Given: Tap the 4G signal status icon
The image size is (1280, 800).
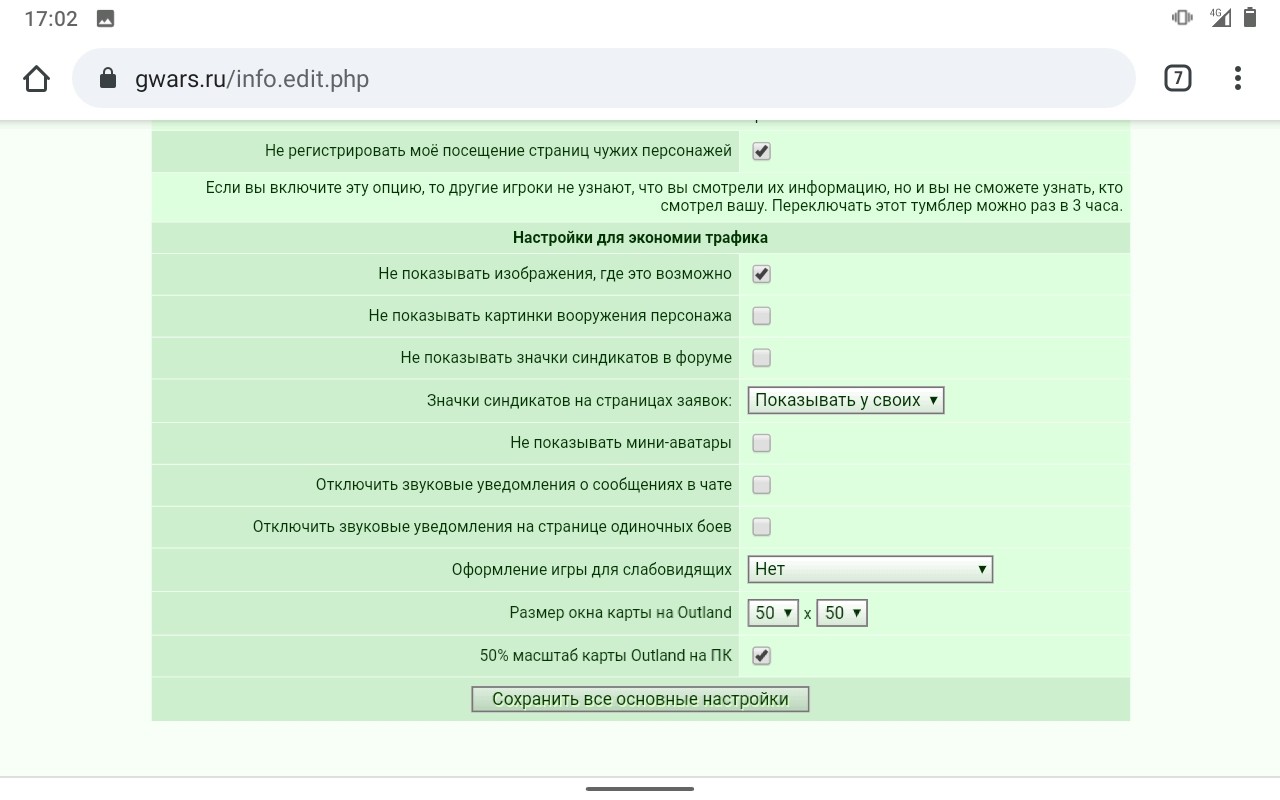Looking at the screenshot, I should pos(1218,17).
